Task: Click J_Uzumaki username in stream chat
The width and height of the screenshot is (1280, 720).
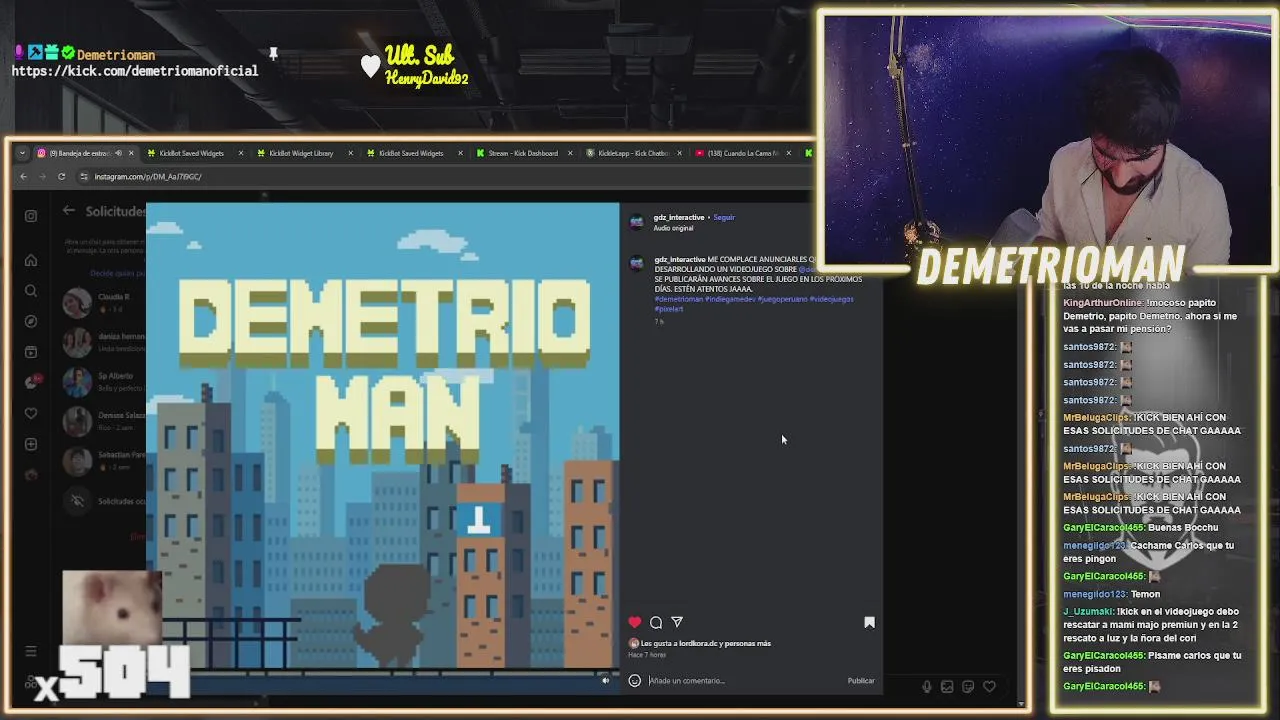Action: [1088, 612]
